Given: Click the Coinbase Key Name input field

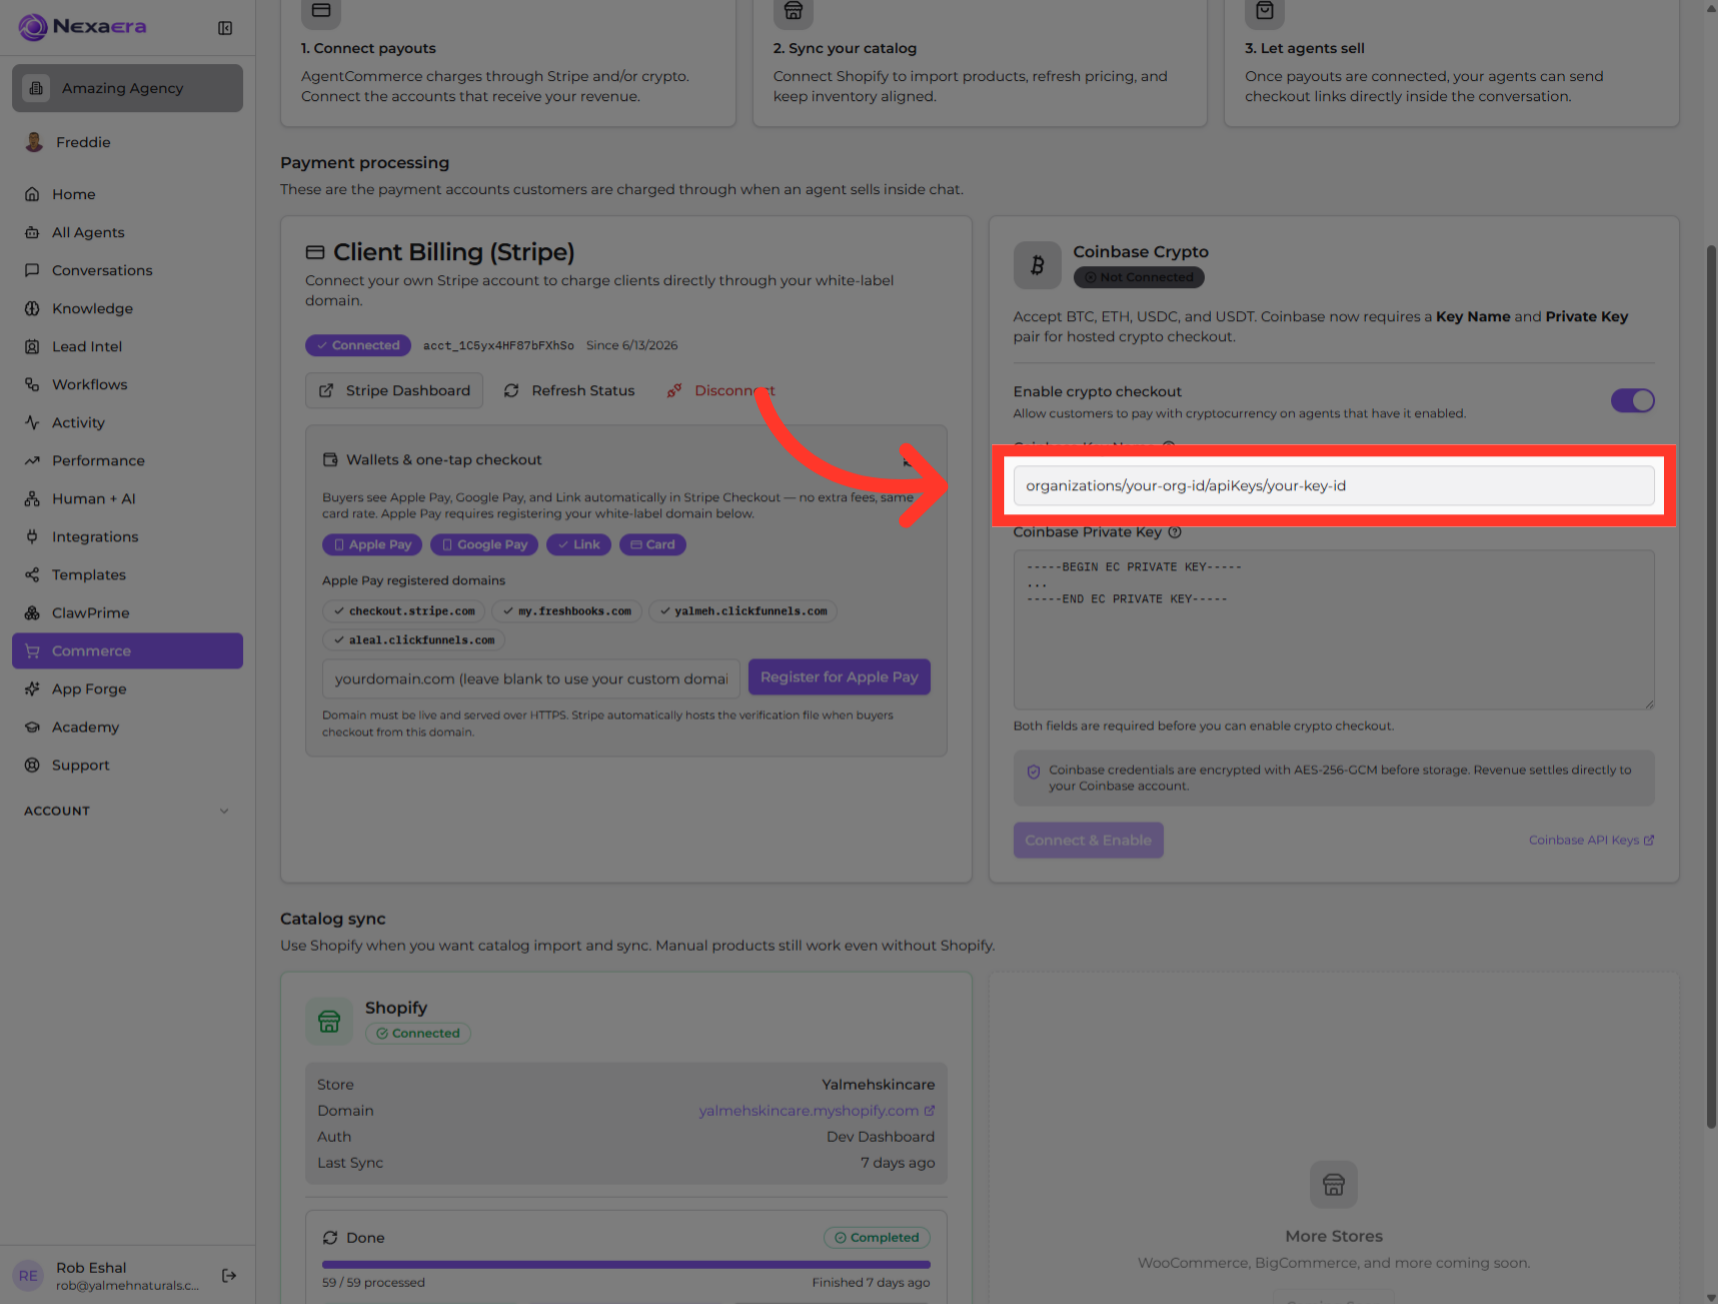Looking at the screenshot, I should point(1334,486).
